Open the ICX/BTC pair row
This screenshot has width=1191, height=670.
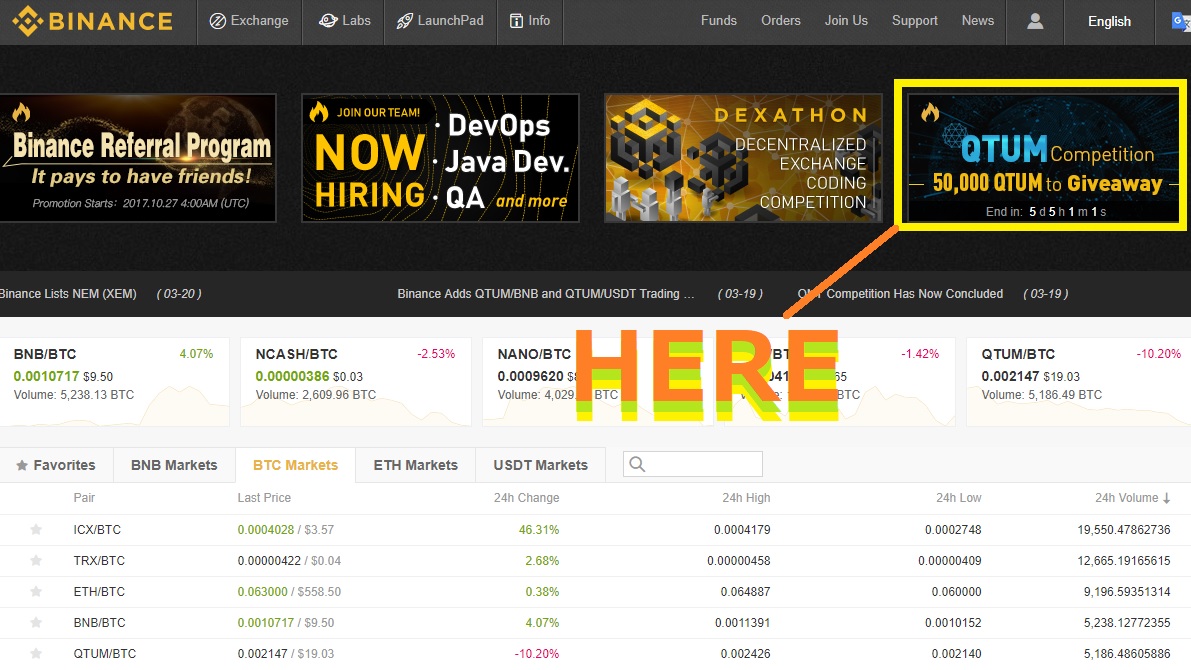click(596, 529)
